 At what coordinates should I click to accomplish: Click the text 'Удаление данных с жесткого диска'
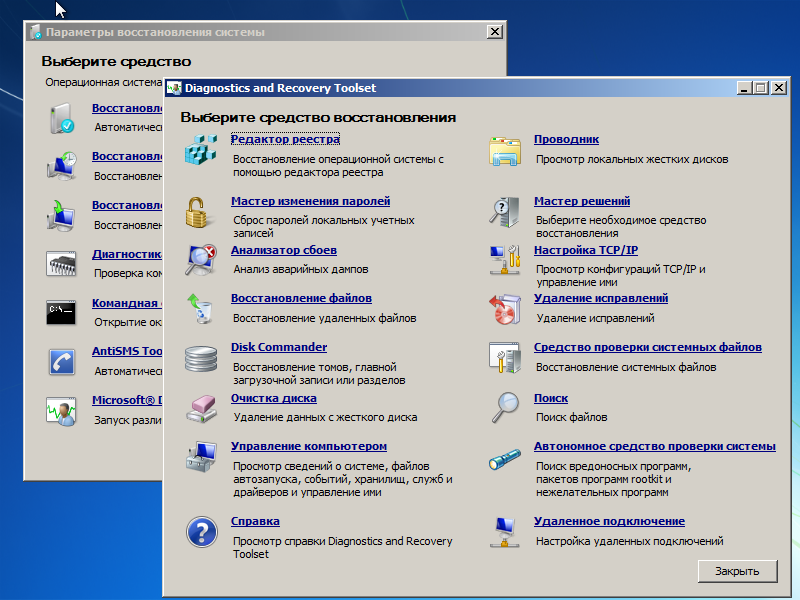326,417
